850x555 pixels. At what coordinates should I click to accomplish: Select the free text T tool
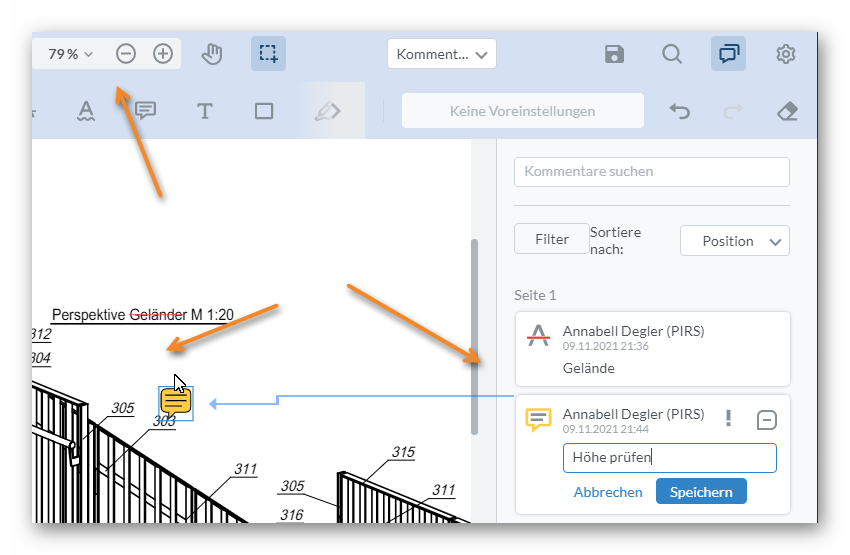click(x=205, y=111)
